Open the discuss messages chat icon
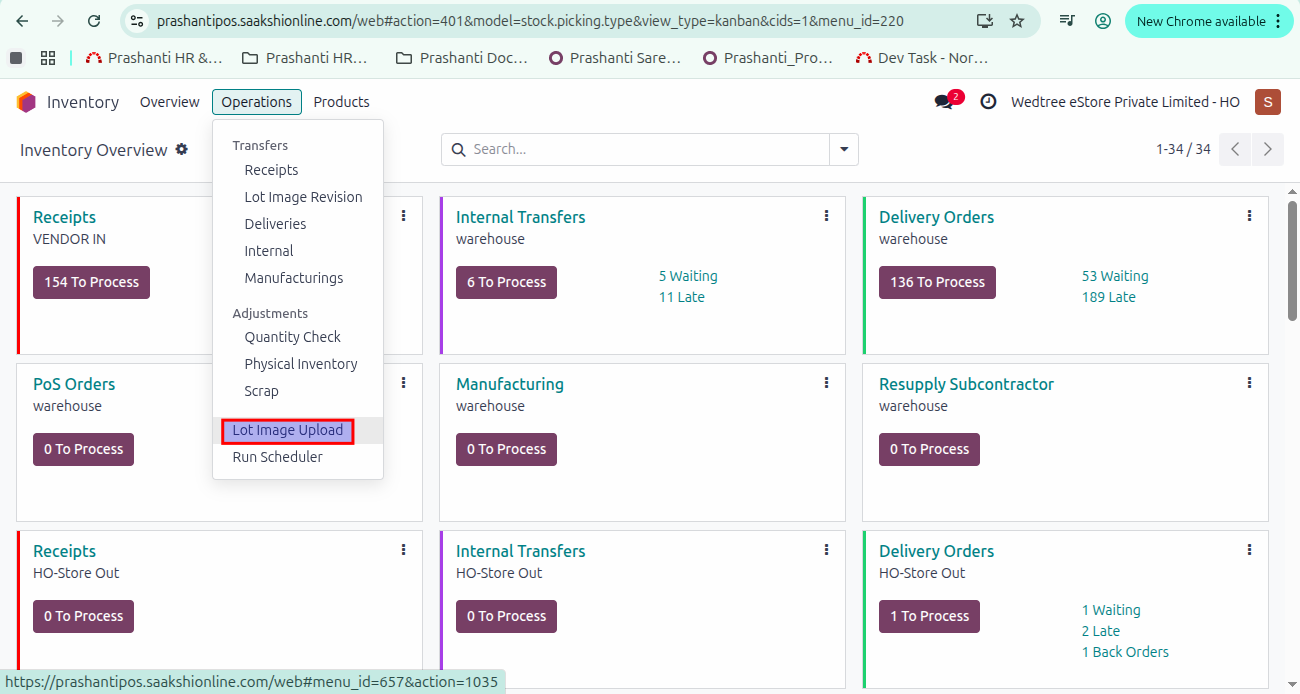1300x694 pixels. coord(944,102)
